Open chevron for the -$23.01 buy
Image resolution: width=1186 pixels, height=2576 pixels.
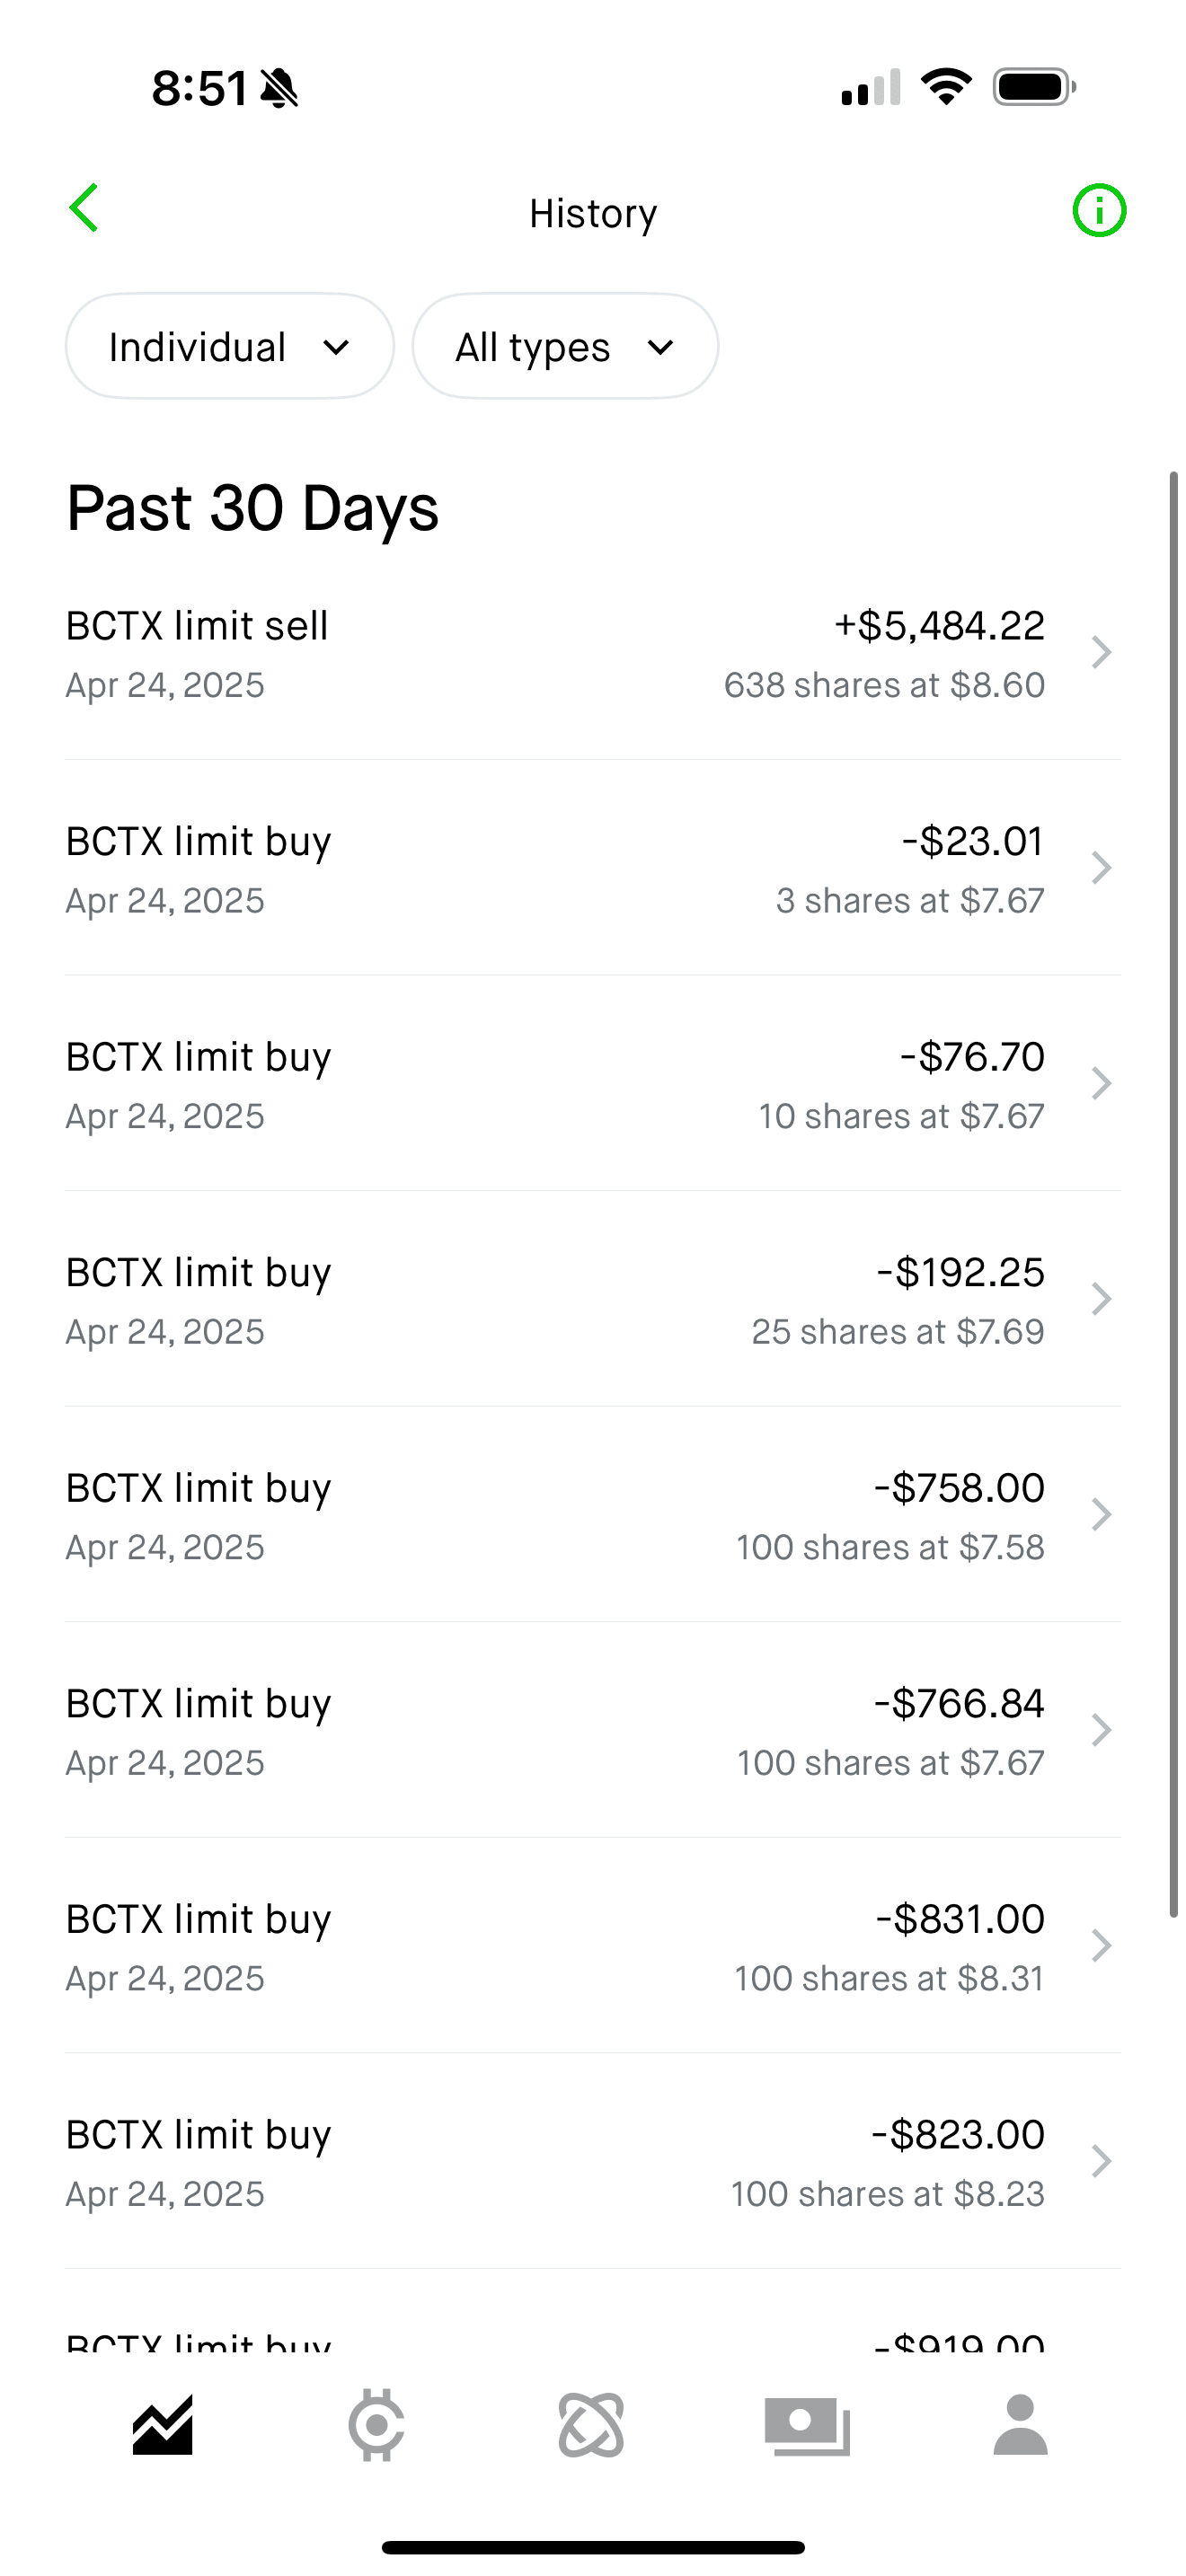[1101, 868]
